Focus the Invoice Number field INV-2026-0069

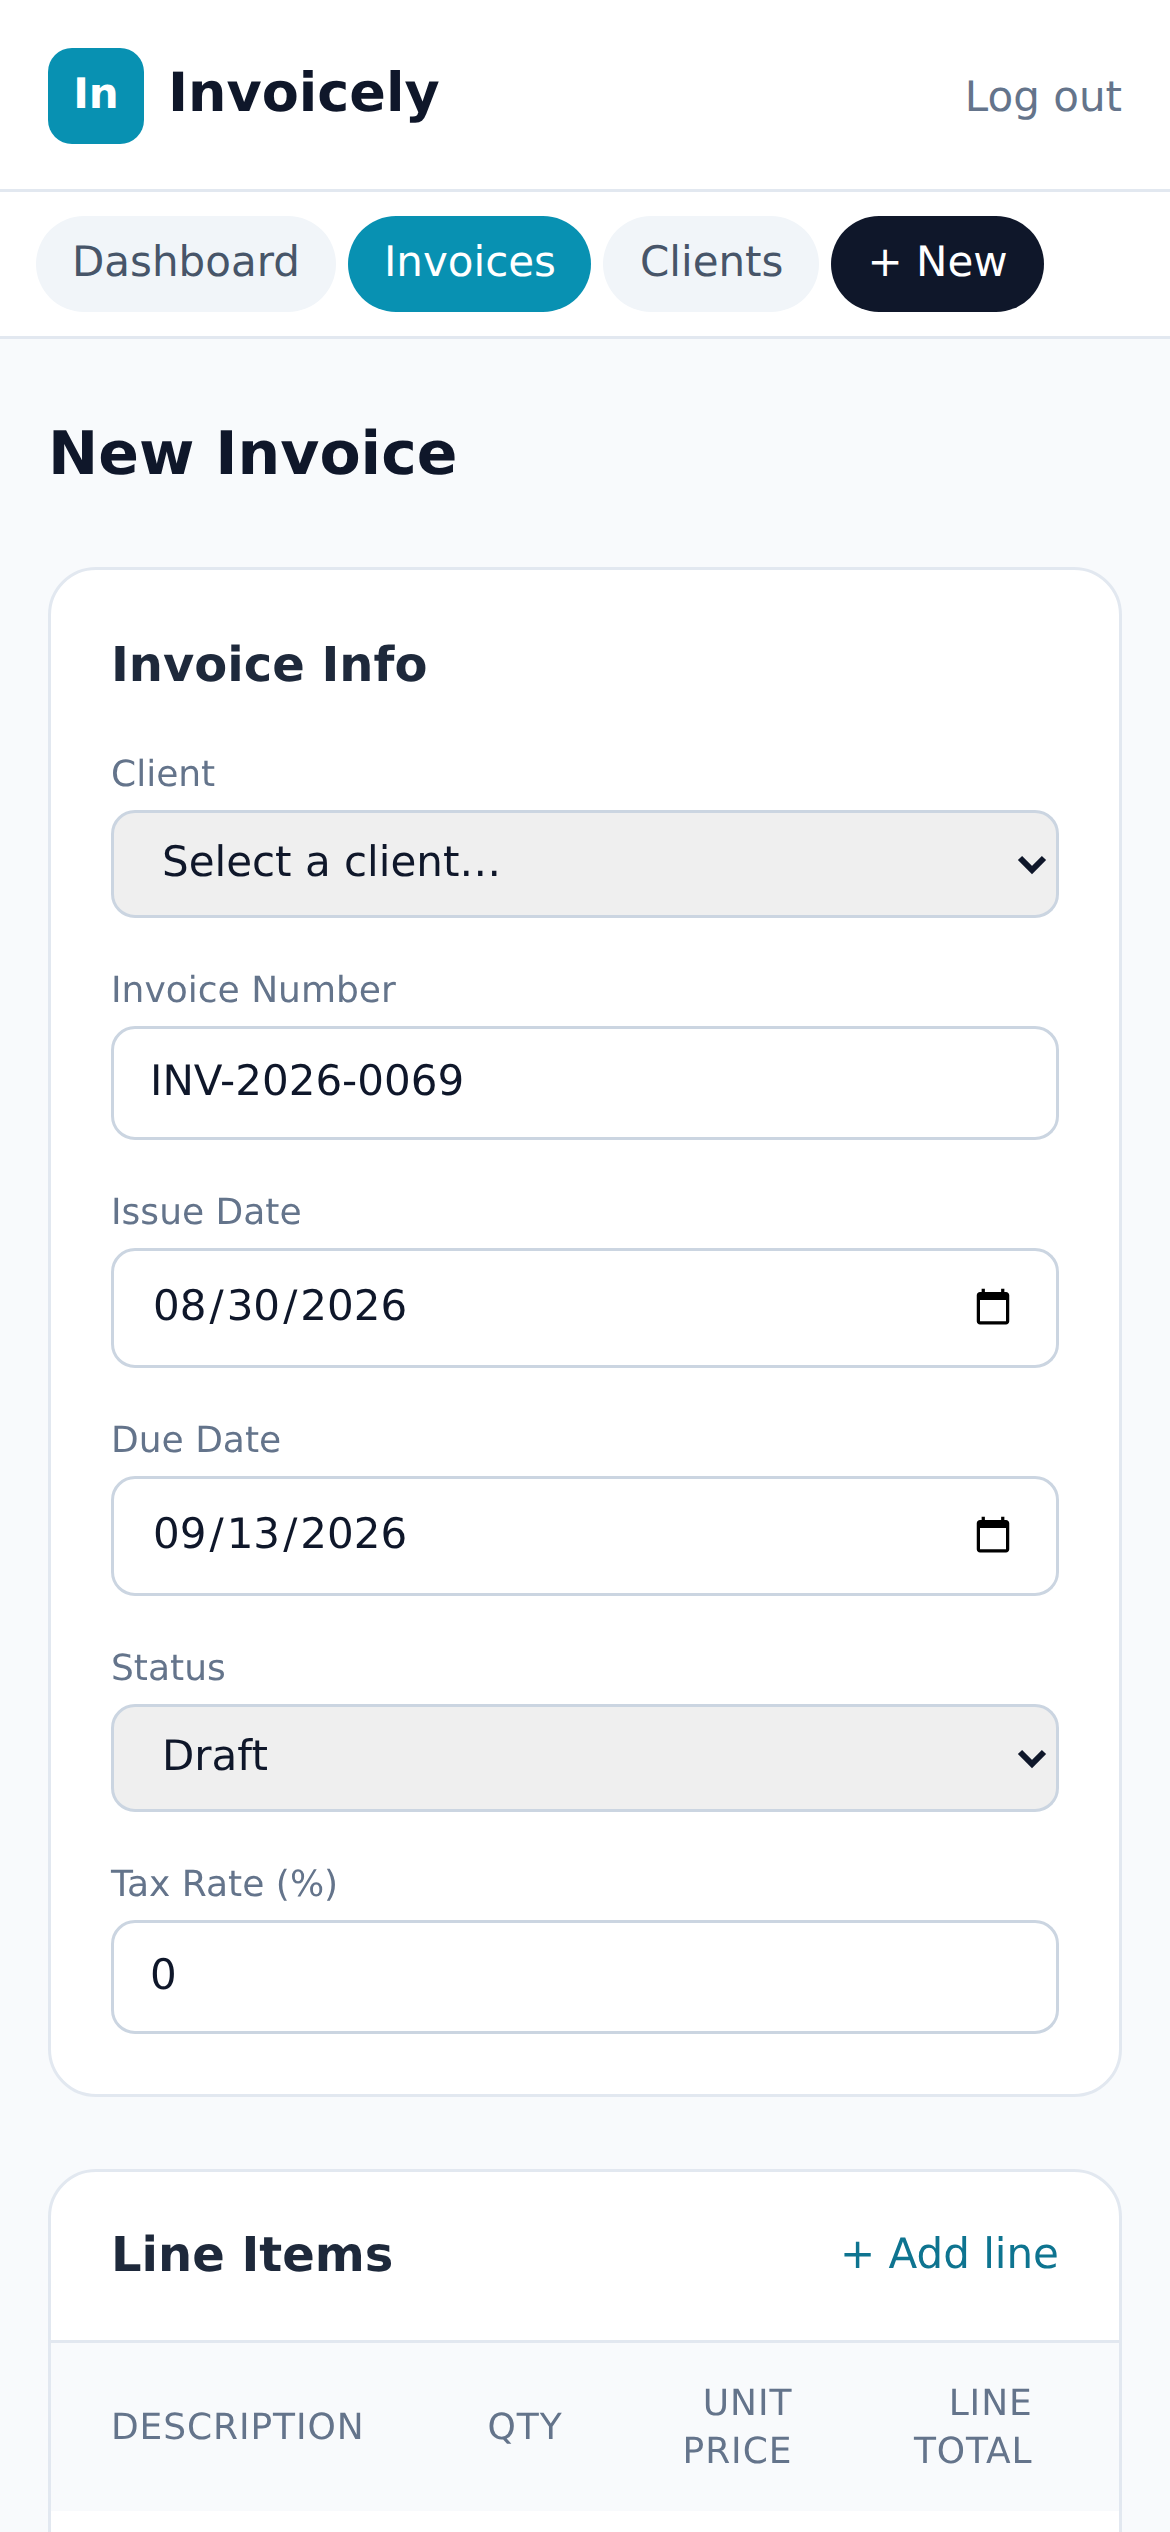click(585, 1083)
